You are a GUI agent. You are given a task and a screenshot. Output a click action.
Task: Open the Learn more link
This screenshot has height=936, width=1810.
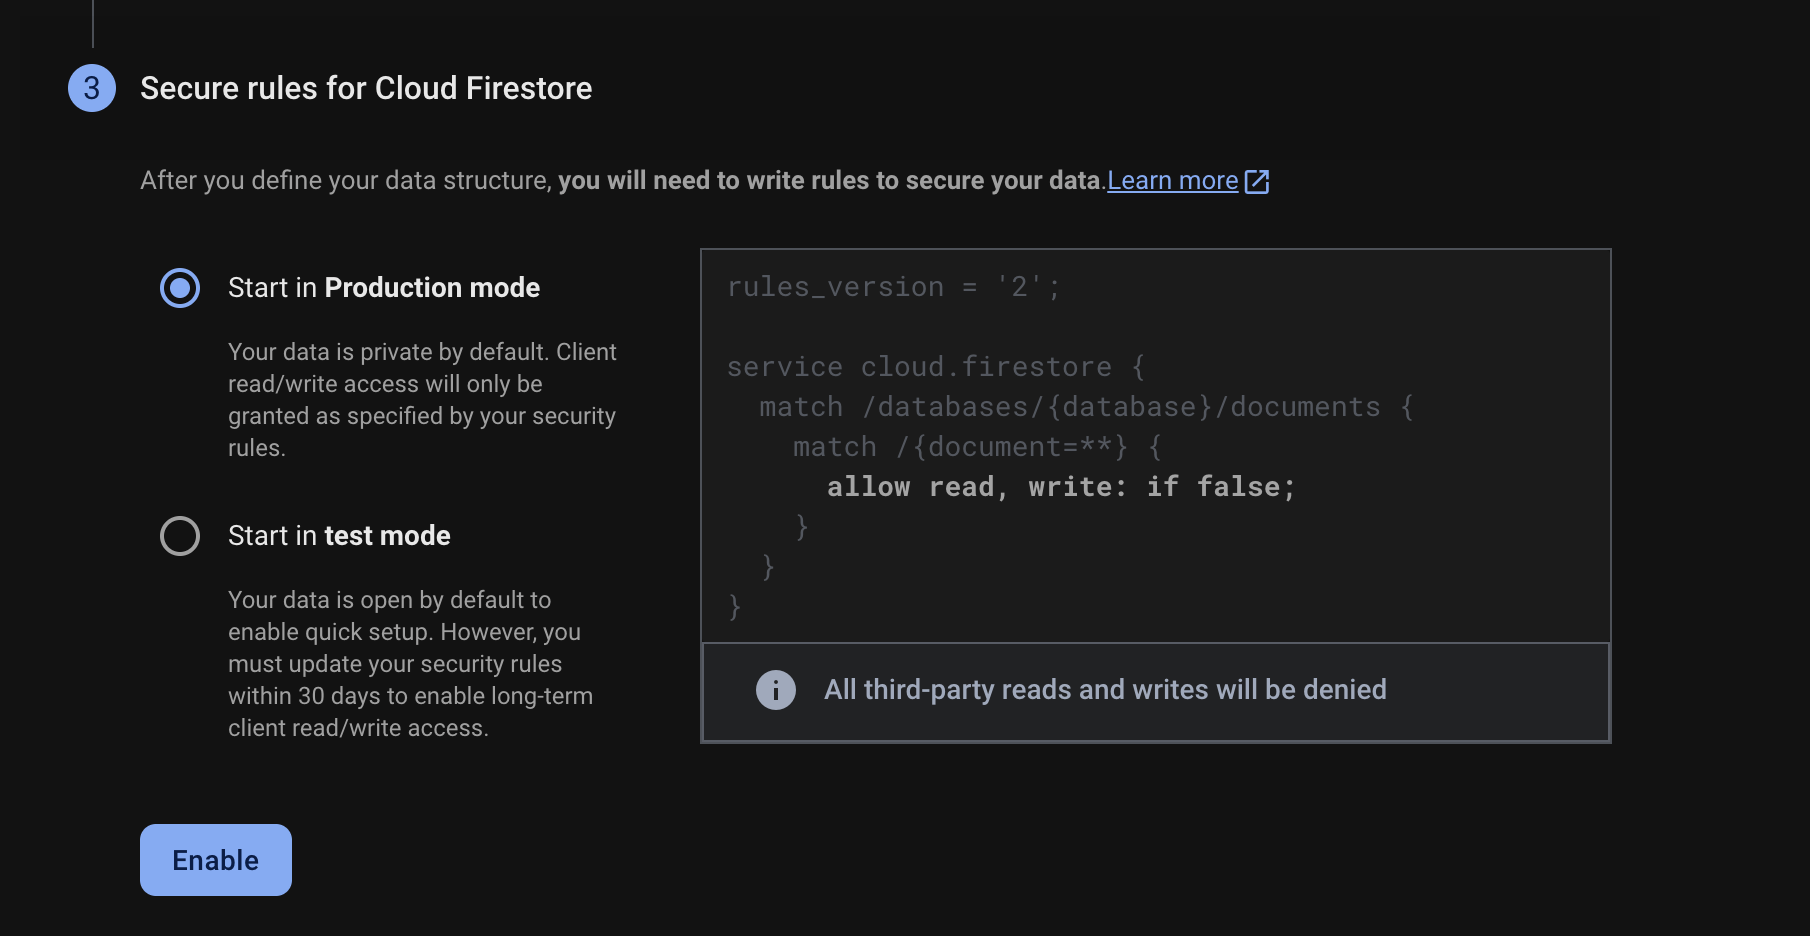(x=1173, y=181)
